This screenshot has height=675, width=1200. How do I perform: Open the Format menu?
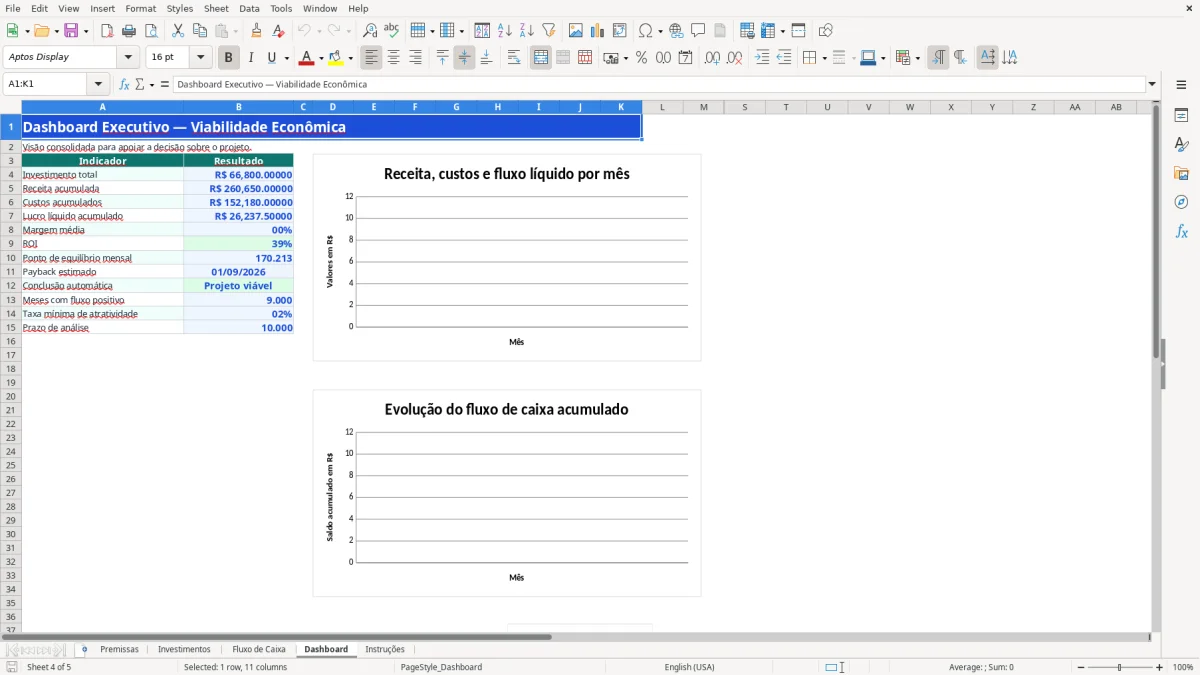[x=140, y=8]
